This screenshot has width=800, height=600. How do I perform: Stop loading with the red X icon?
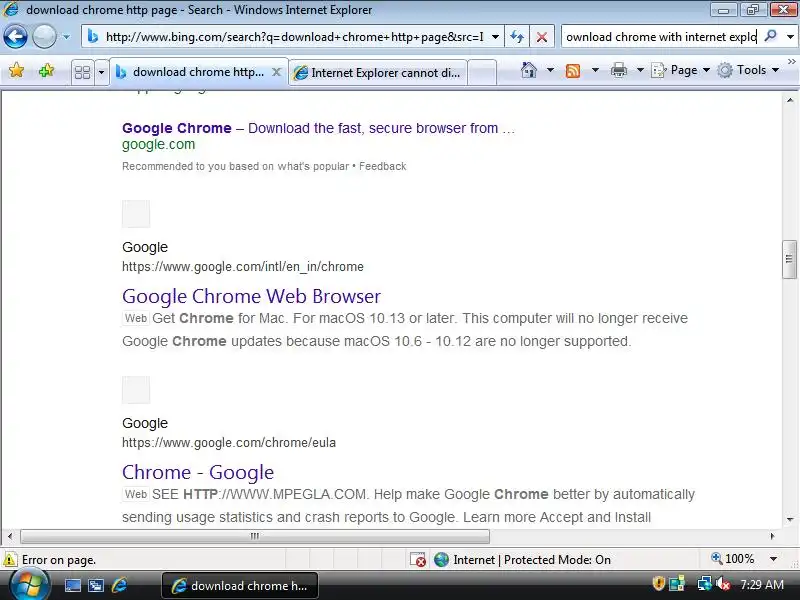(x=542, y=37)
